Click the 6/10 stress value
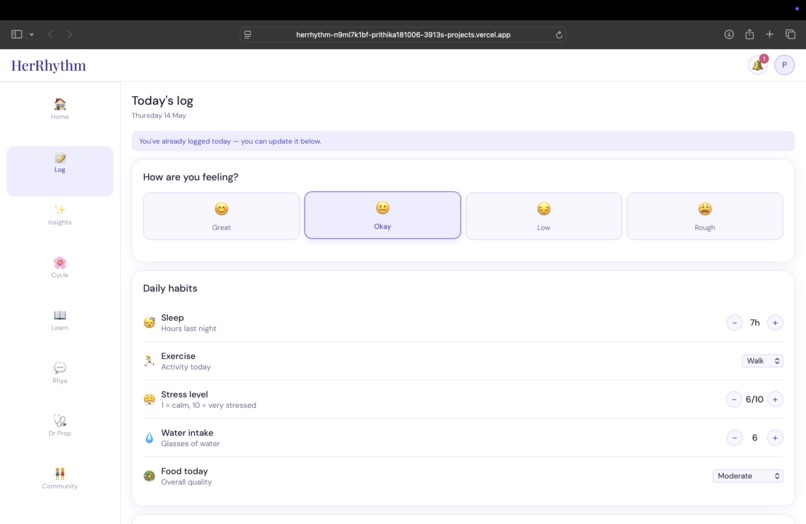Screen dimensions: 806x524 pos(754,400)
